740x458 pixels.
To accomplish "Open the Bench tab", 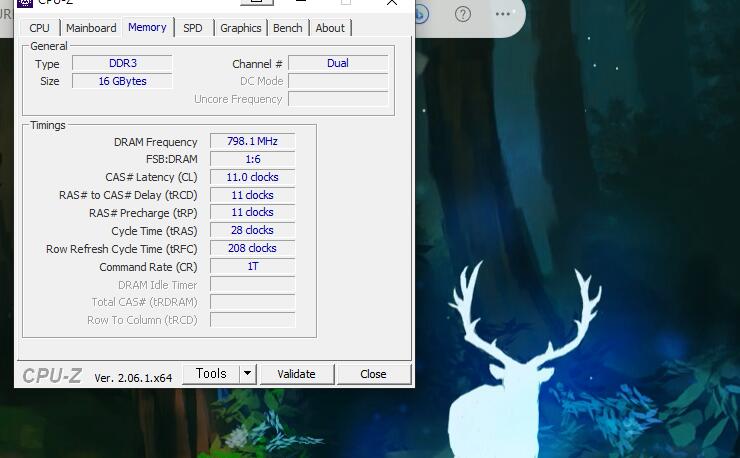I will [x=288, y=28].
